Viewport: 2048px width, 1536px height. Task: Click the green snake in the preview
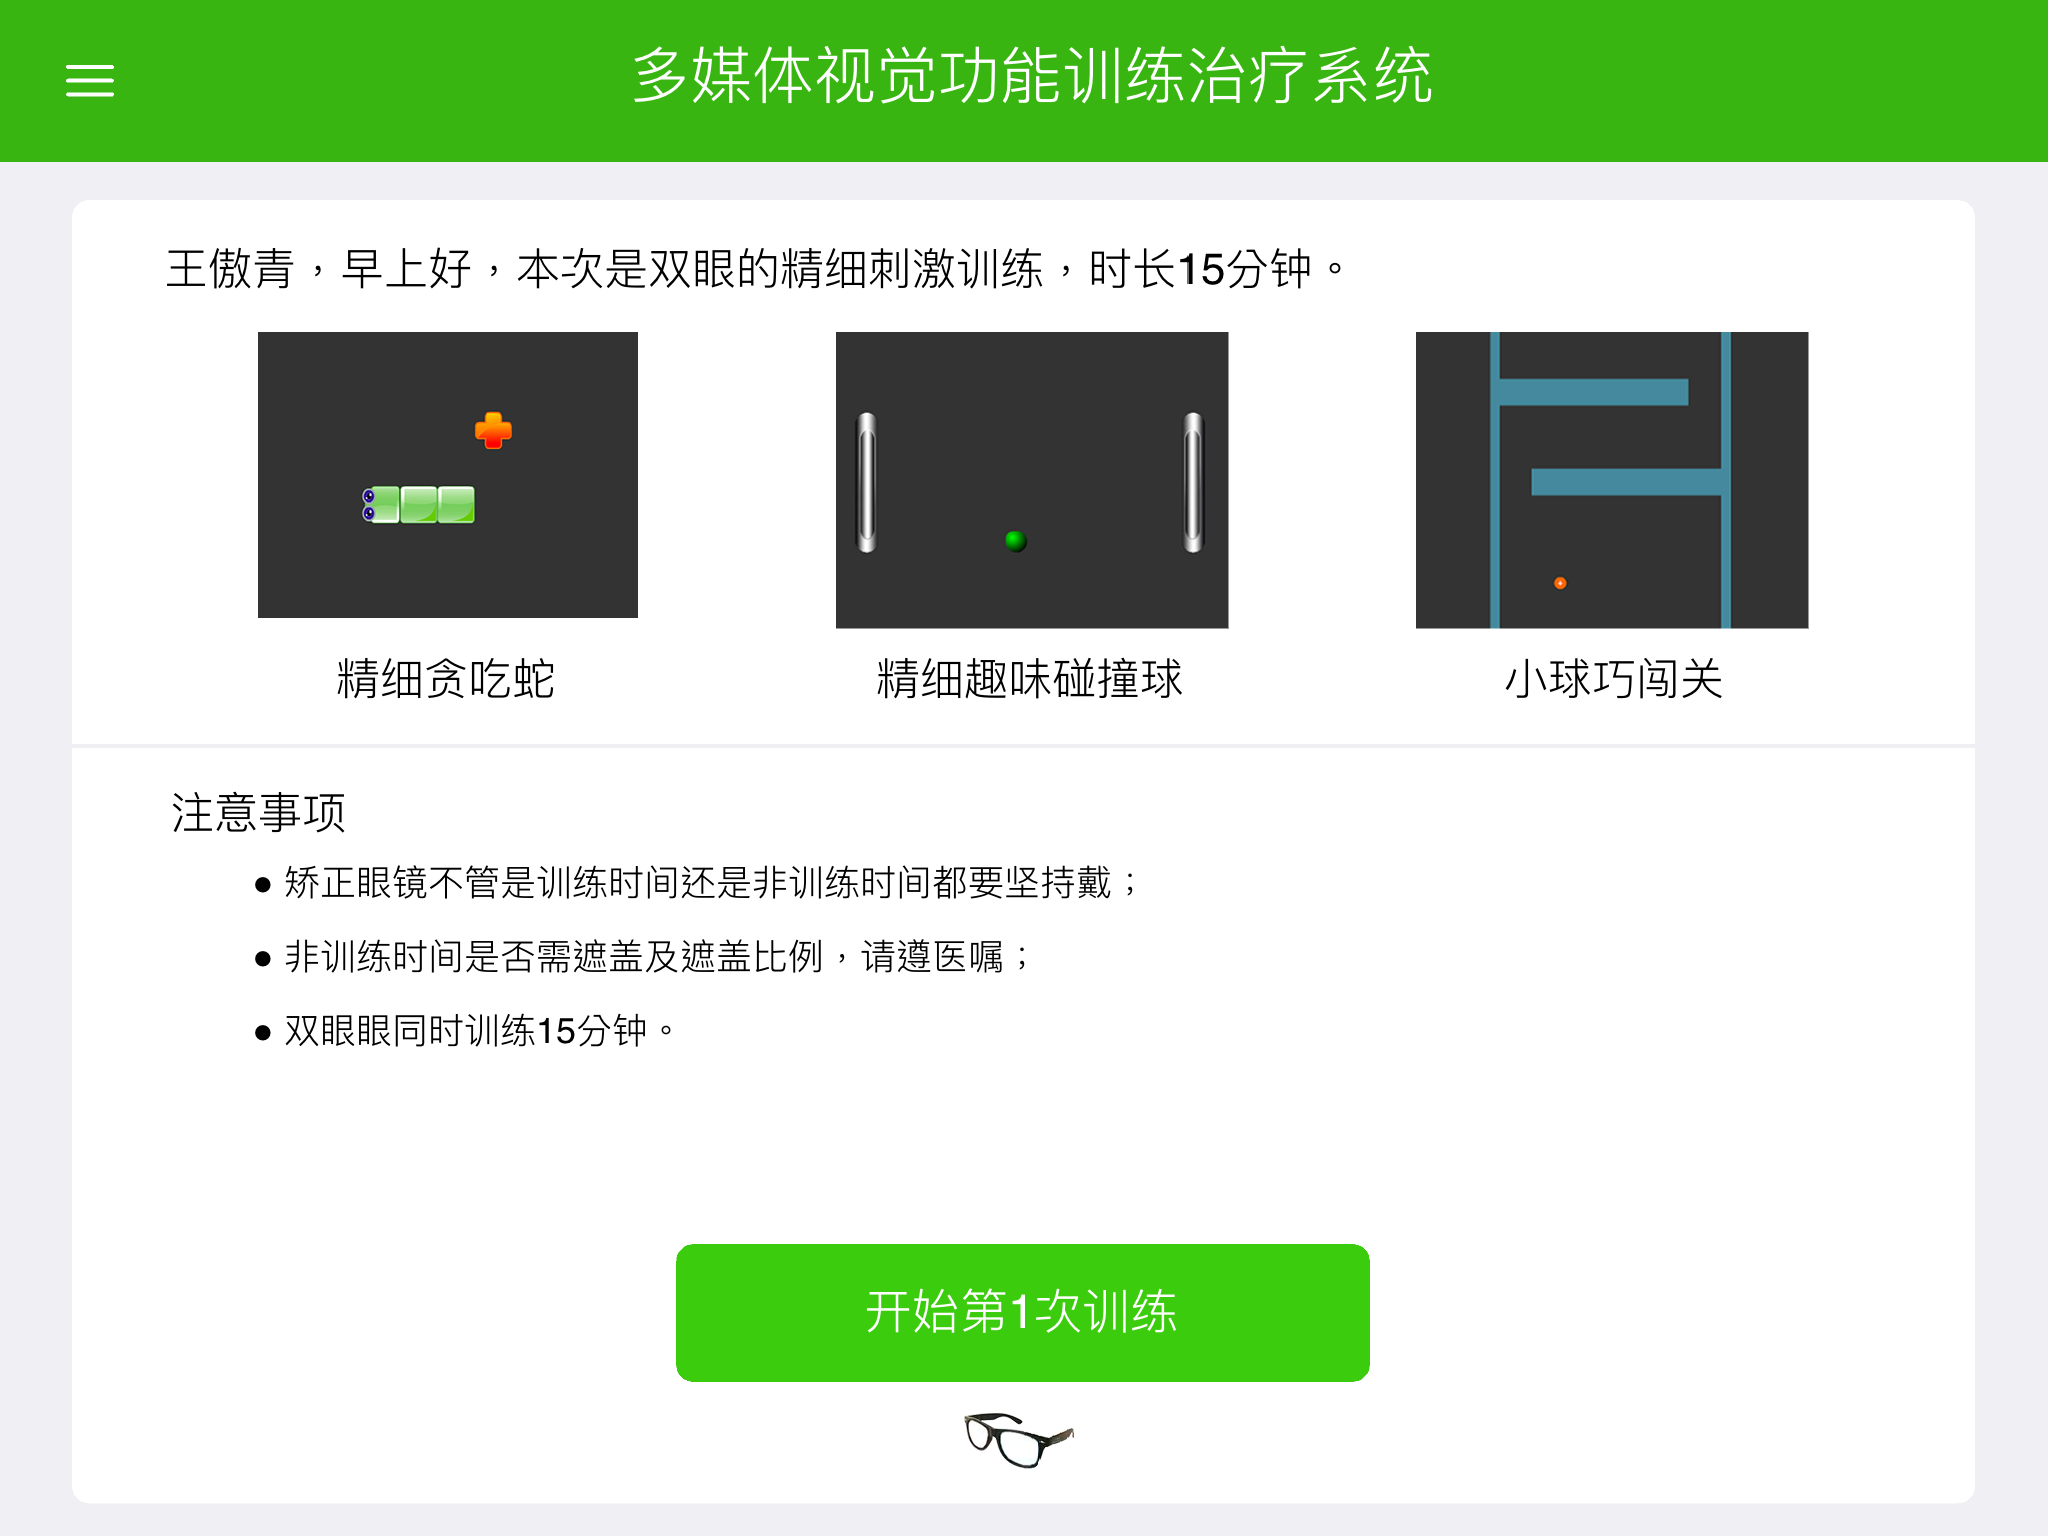tap(418, 504)
